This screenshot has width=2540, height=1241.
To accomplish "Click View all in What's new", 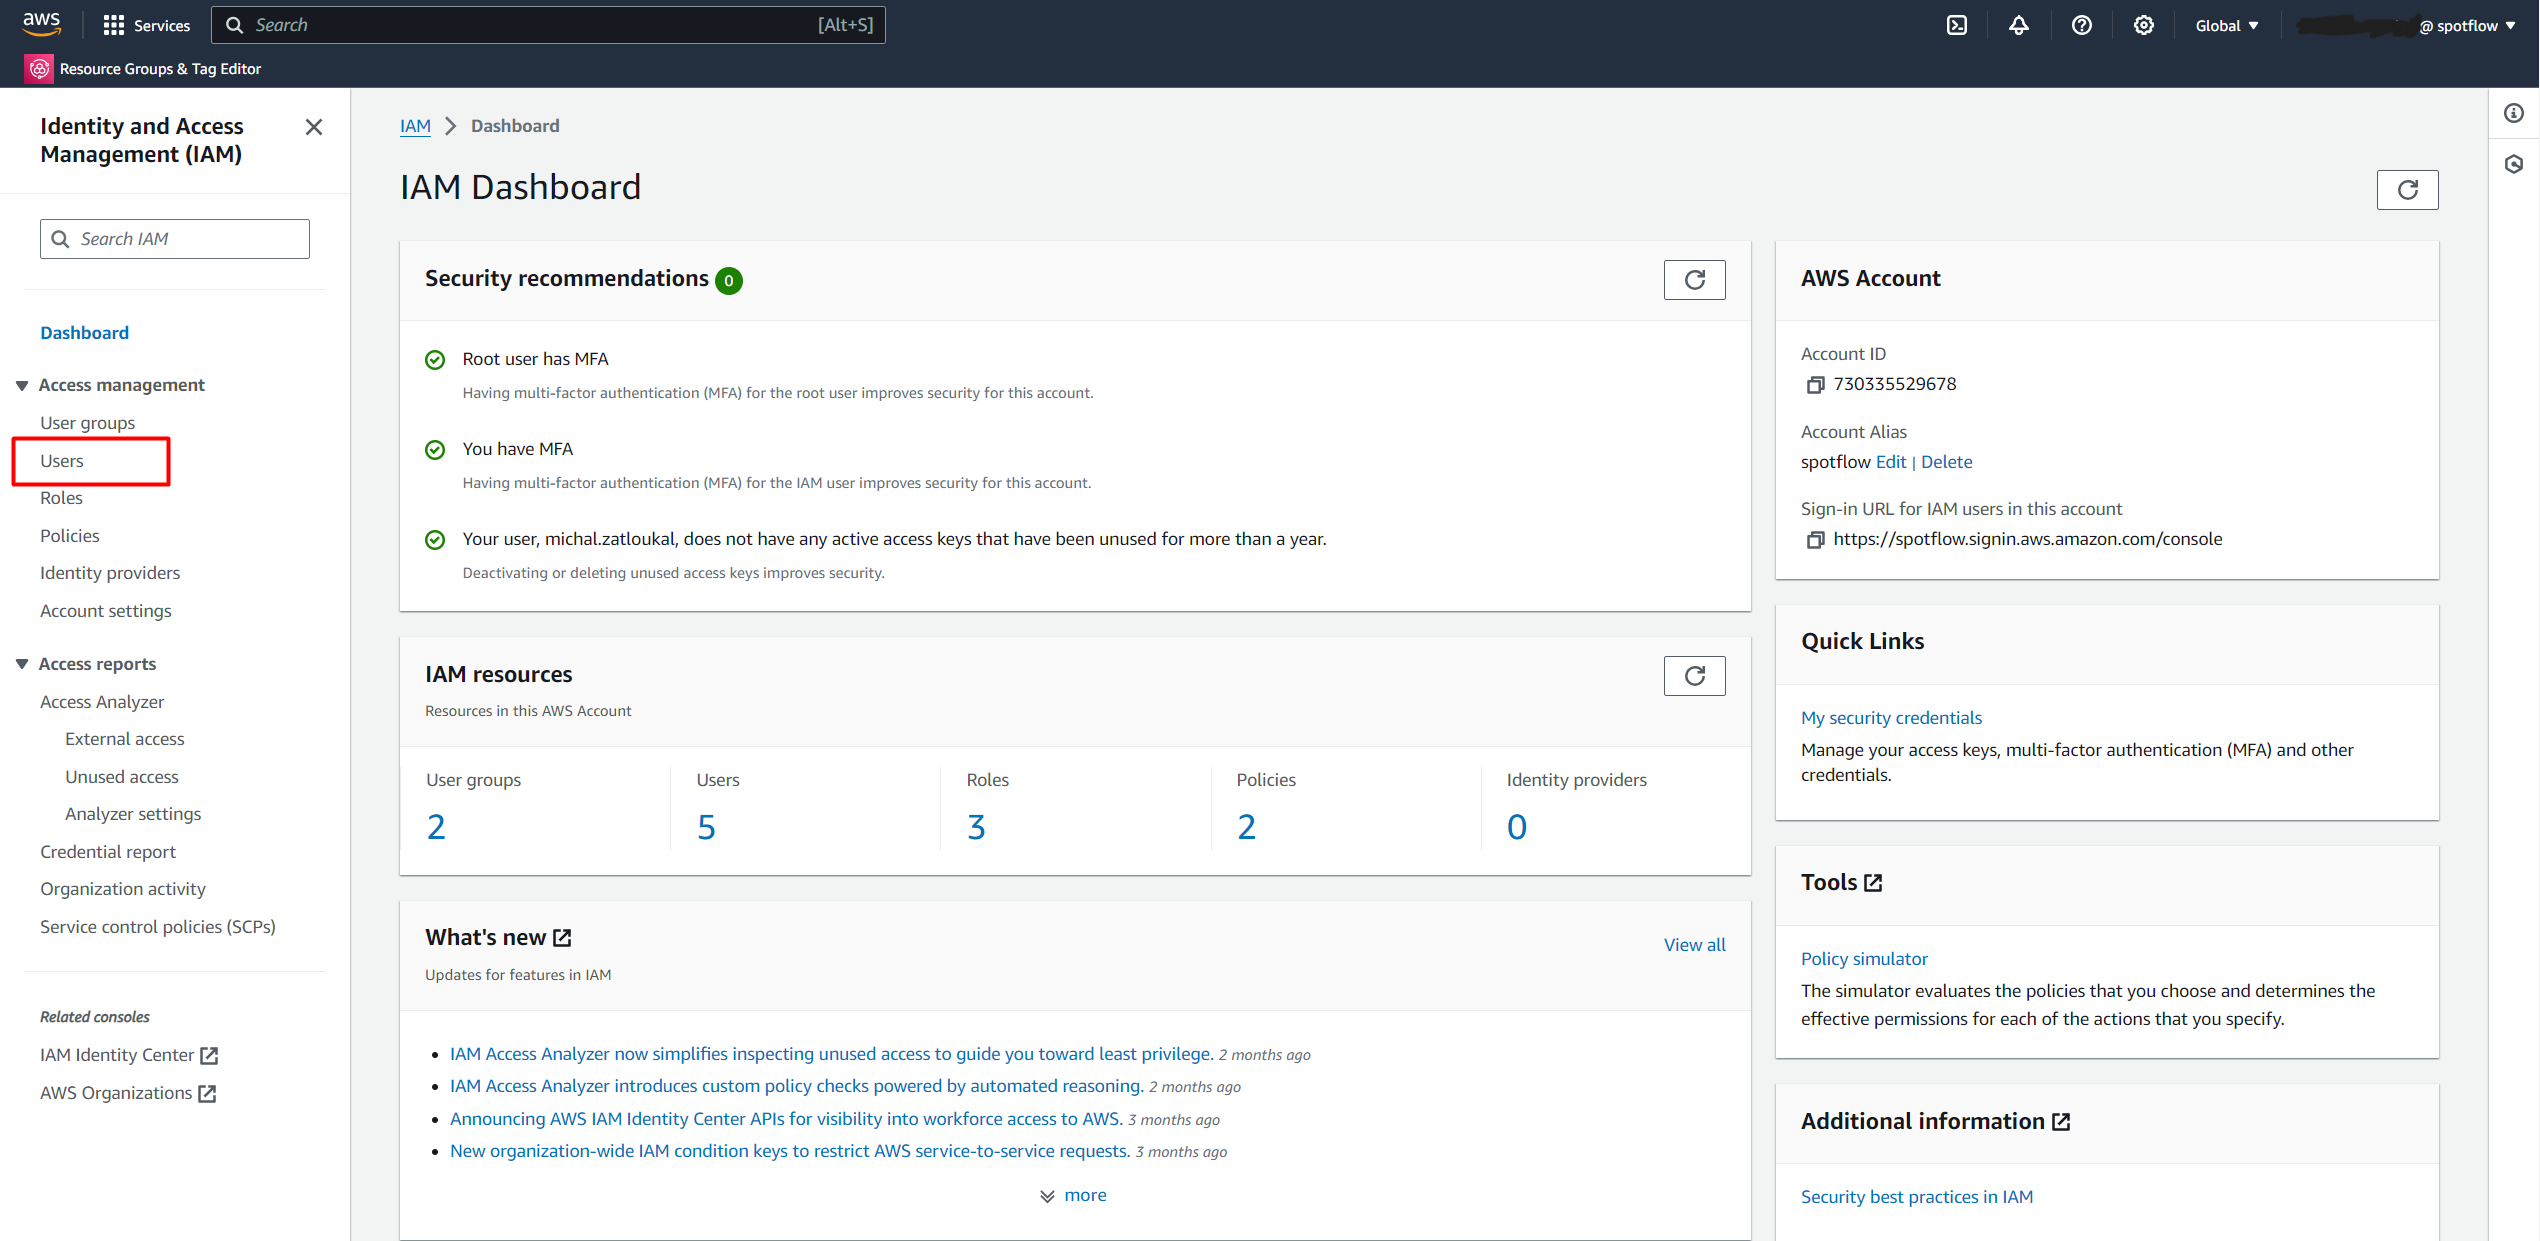I will click(x=1694, y=945).
